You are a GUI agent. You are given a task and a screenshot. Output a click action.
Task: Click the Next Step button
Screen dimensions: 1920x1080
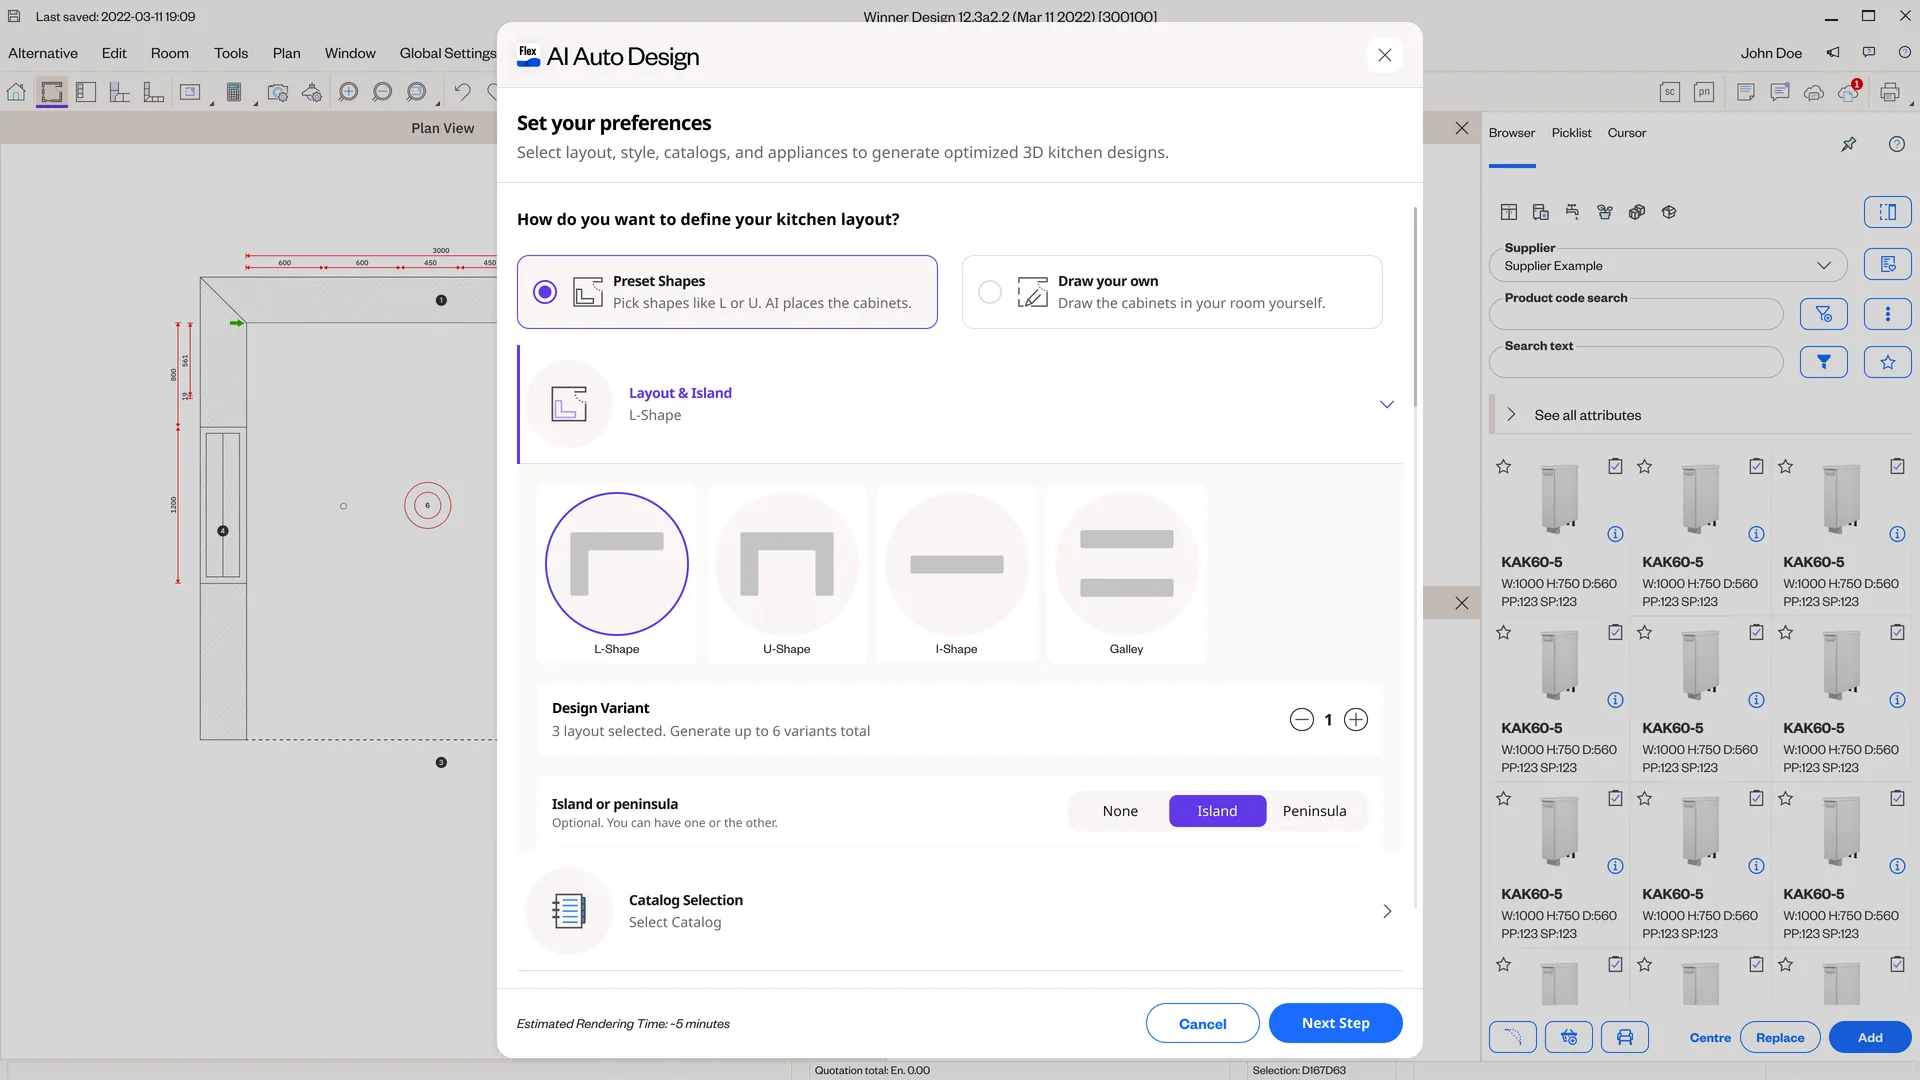[1335, 1023]
